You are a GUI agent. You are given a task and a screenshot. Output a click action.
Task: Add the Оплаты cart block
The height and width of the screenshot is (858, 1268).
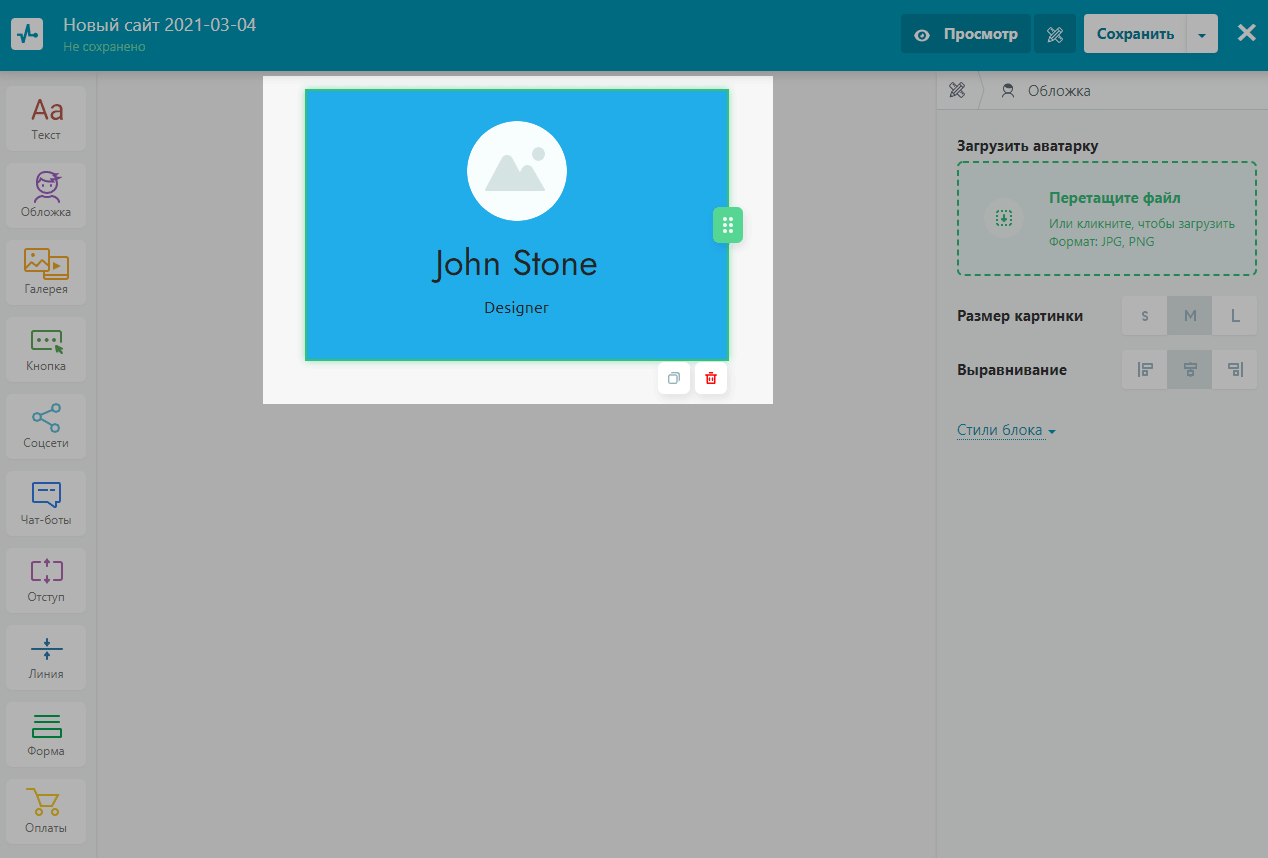pos(46,811)
